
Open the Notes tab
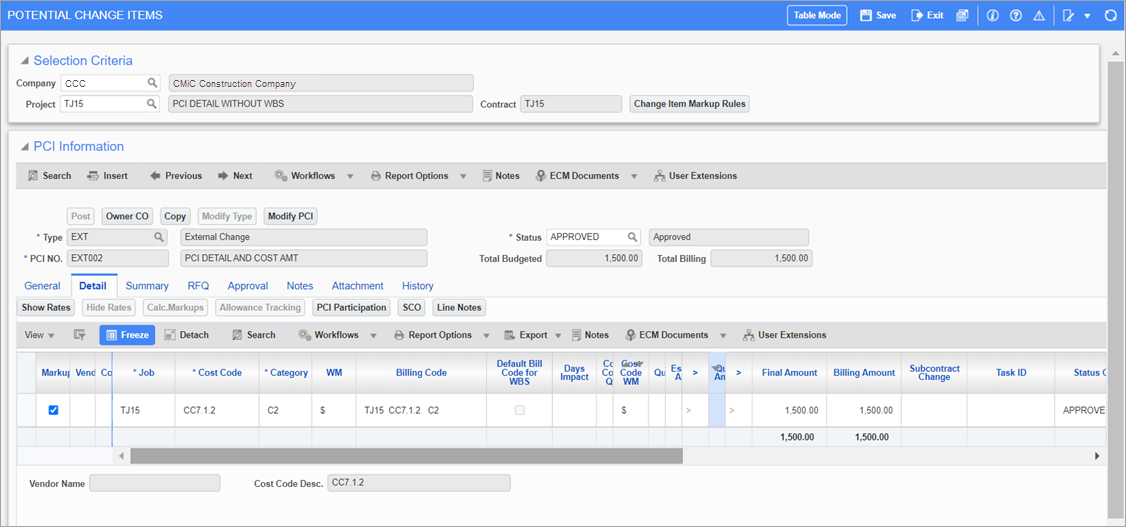pyautogui.click(x=299, y=286)
